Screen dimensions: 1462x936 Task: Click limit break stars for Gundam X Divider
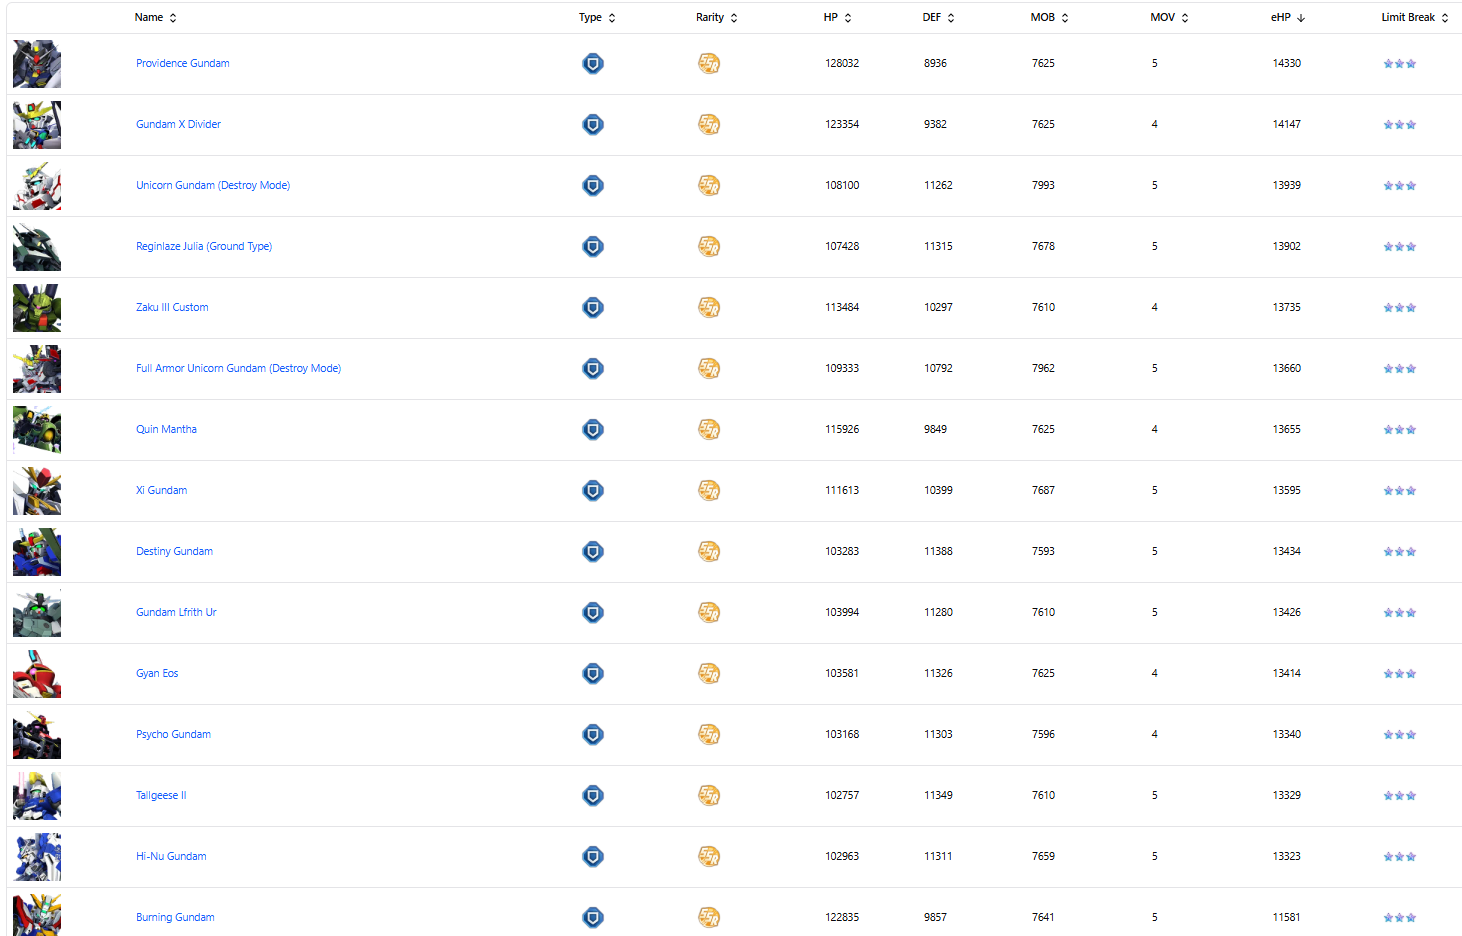pos(1399,125)
